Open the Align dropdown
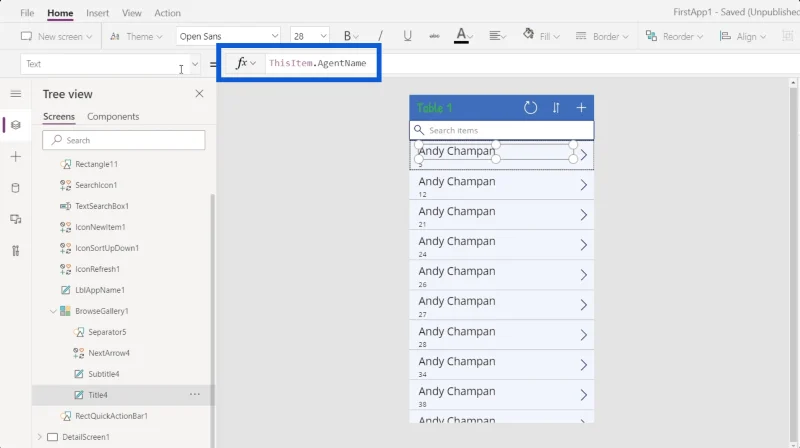The height and width of the screenshot is (448, 800). [742, 36]
